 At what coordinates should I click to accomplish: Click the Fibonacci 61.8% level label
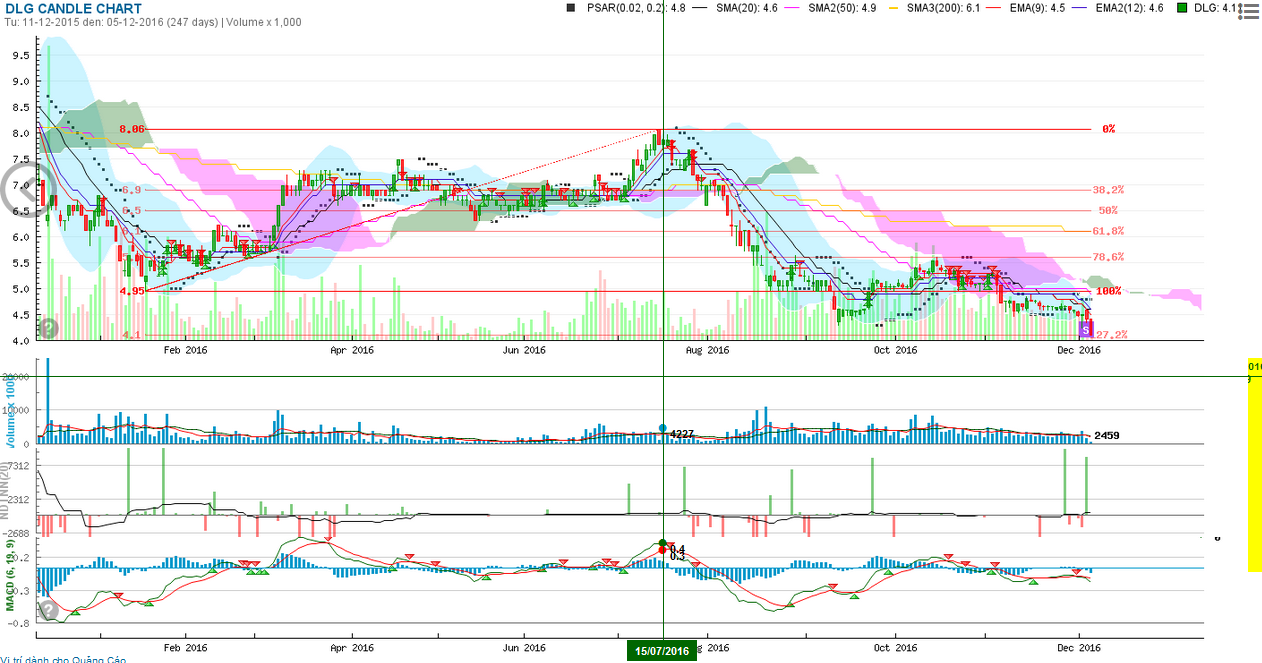(1108, 231)
